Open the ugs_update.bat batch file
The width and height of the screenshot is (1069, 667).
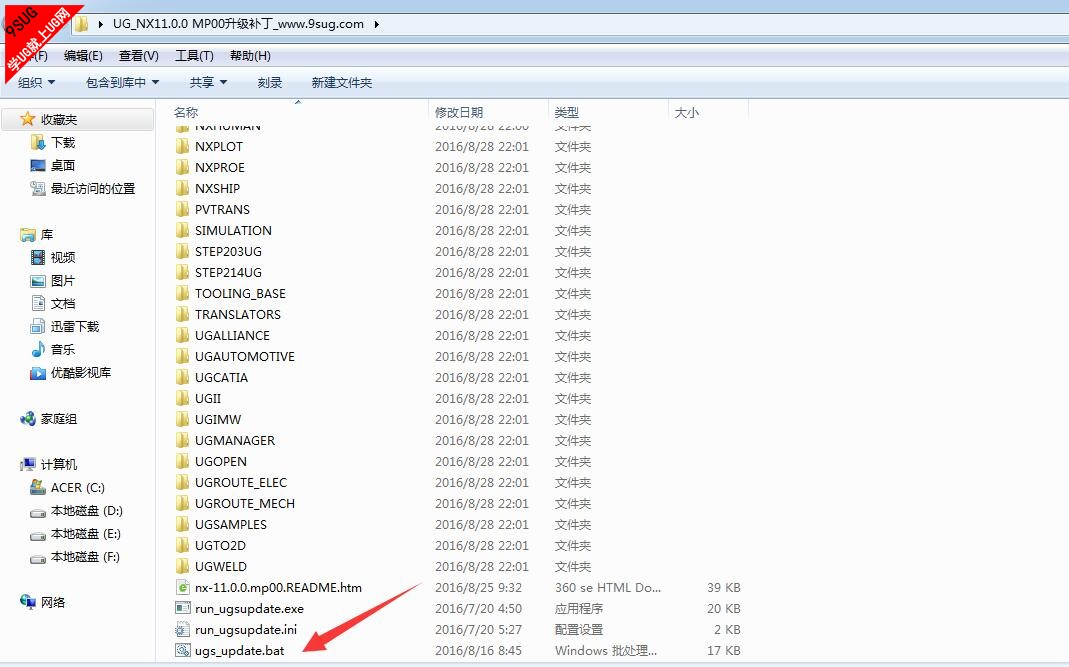click(x=239, y=651)
